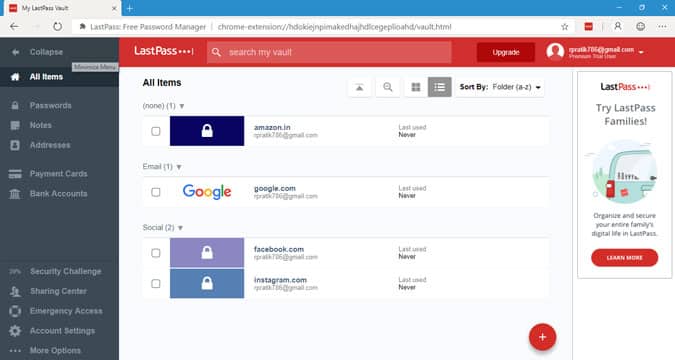Click the browser address bar URL
Image resolution: width=675 pixels, height=360 pixels.
(x=334, y=27)
